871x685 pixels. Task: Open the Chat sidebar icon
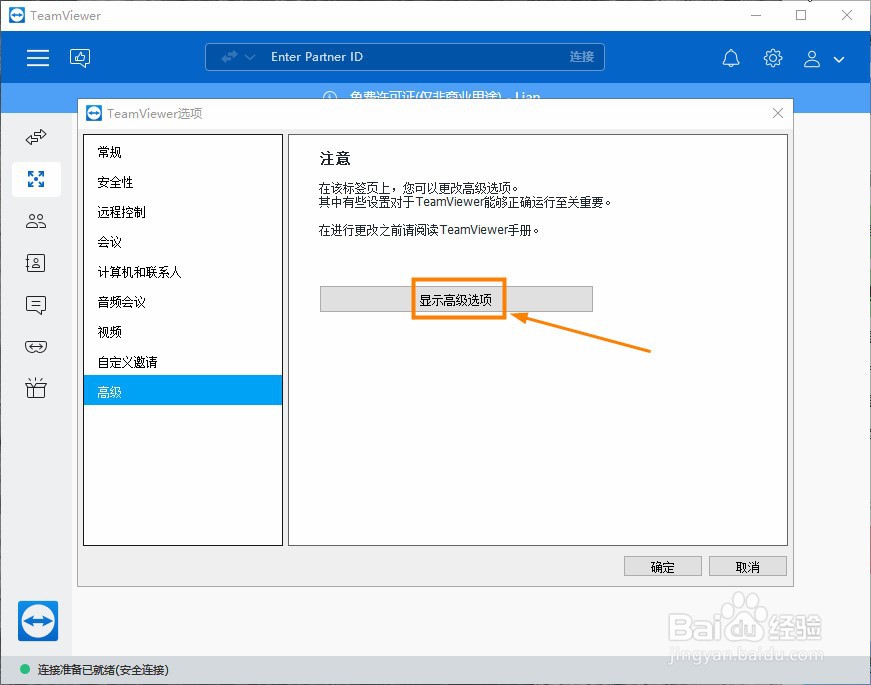coord(36,305)
